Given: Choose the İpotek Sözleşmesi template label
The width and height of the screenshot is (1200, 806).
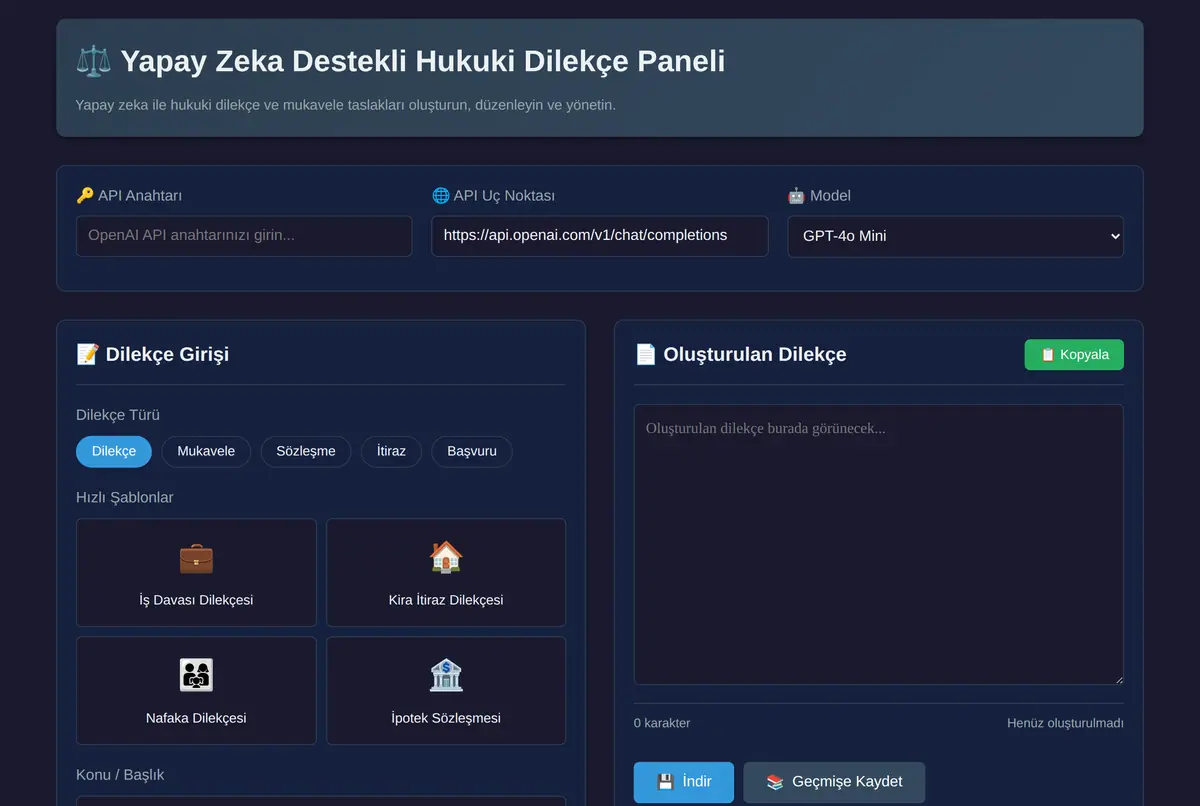Looking at the screenshot, I should [x=446, y=718].
